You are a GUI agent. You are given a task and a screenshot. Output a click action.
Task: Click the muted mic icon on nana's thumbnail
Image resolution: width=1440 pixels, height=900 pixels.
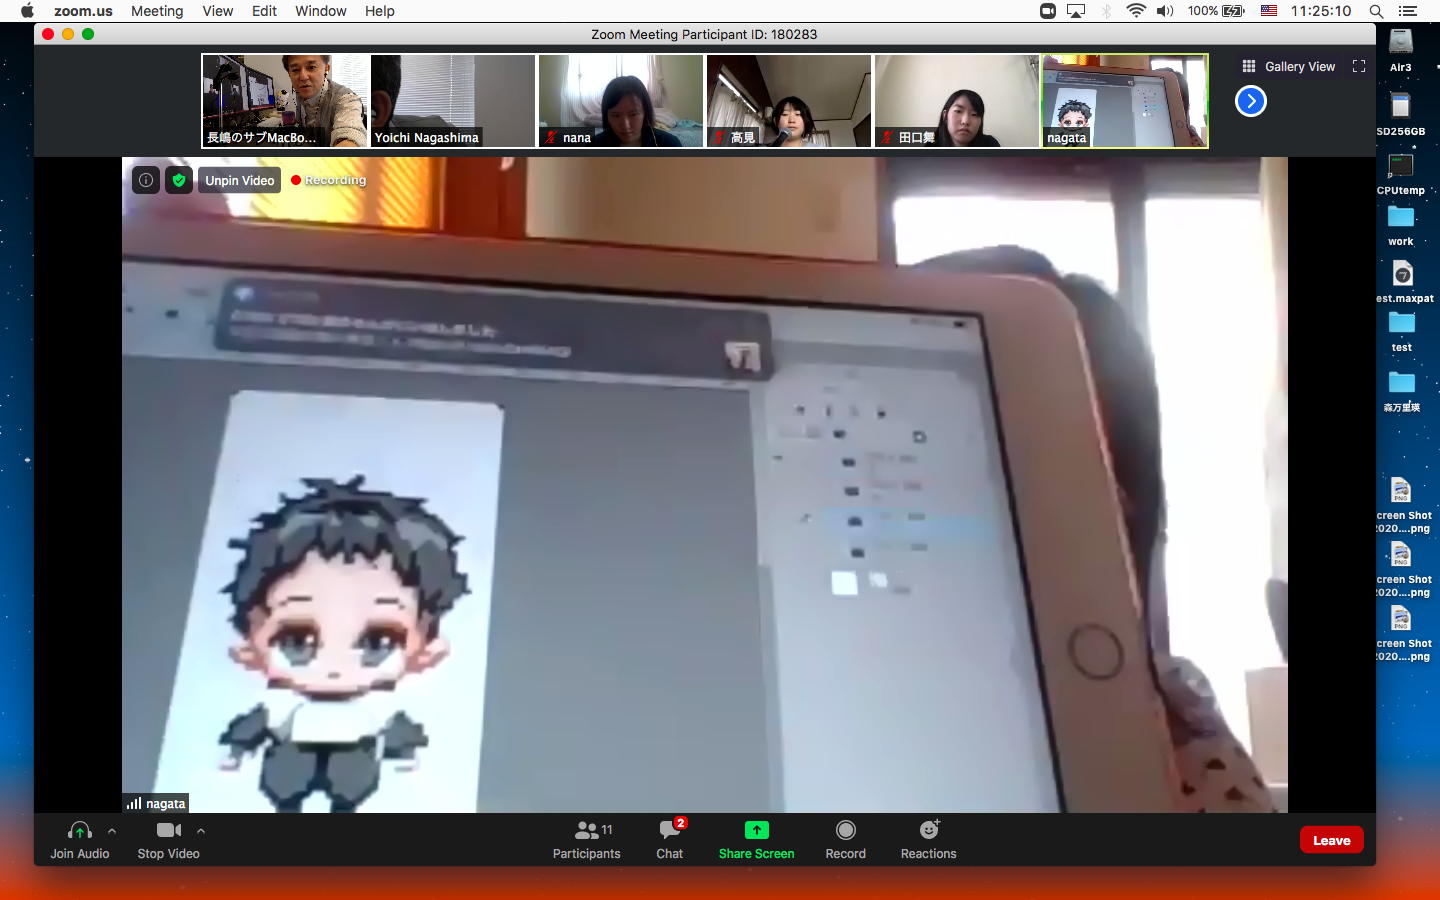pyautogui.click(x=551, y=138)
